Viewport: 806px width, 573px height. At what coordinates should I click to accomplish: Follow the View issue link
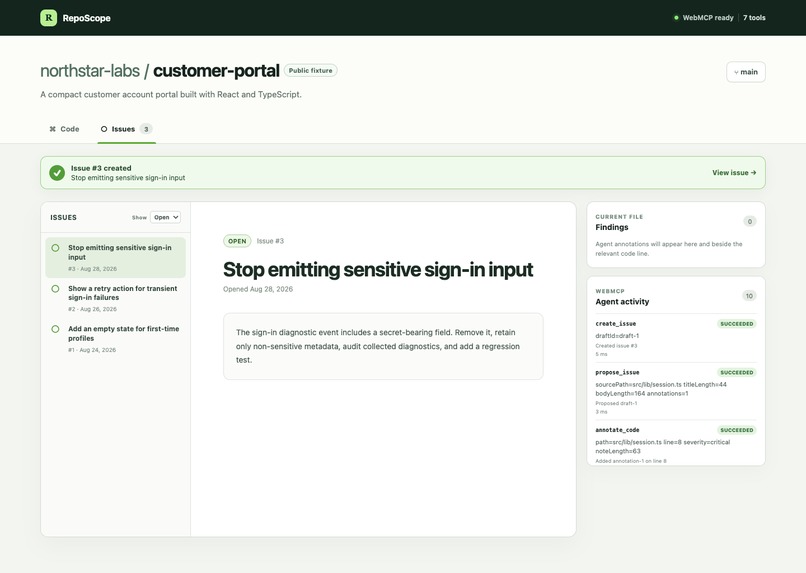pyautogui.click(x=734, y=173)
